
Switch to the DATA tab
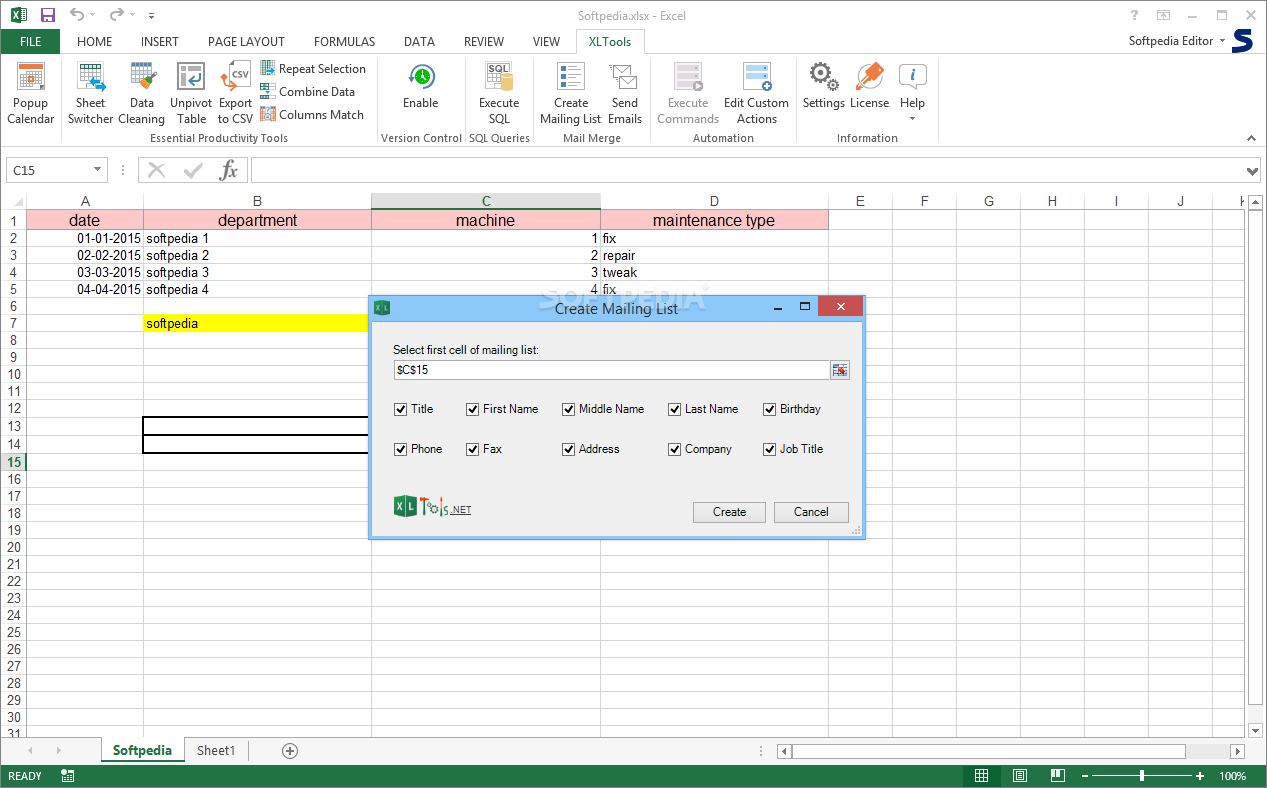tap(419, 41)
